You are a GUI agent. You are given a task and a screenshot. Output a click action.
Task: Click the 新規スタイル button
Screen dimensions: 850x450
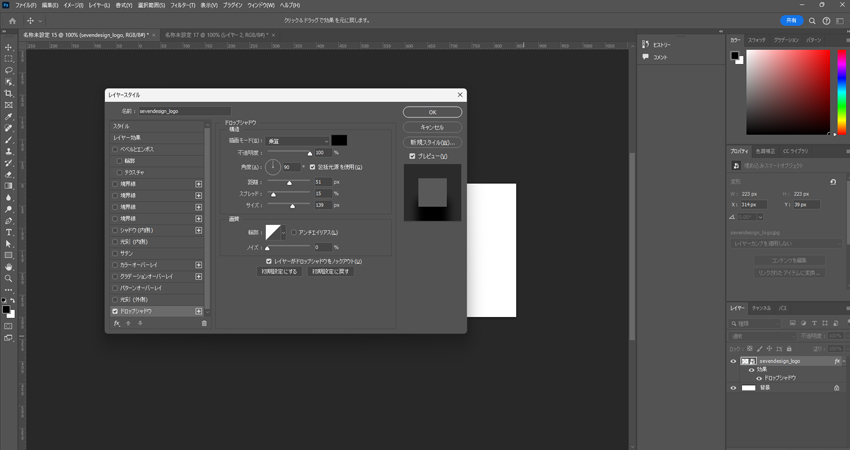[x=433, y=143]
